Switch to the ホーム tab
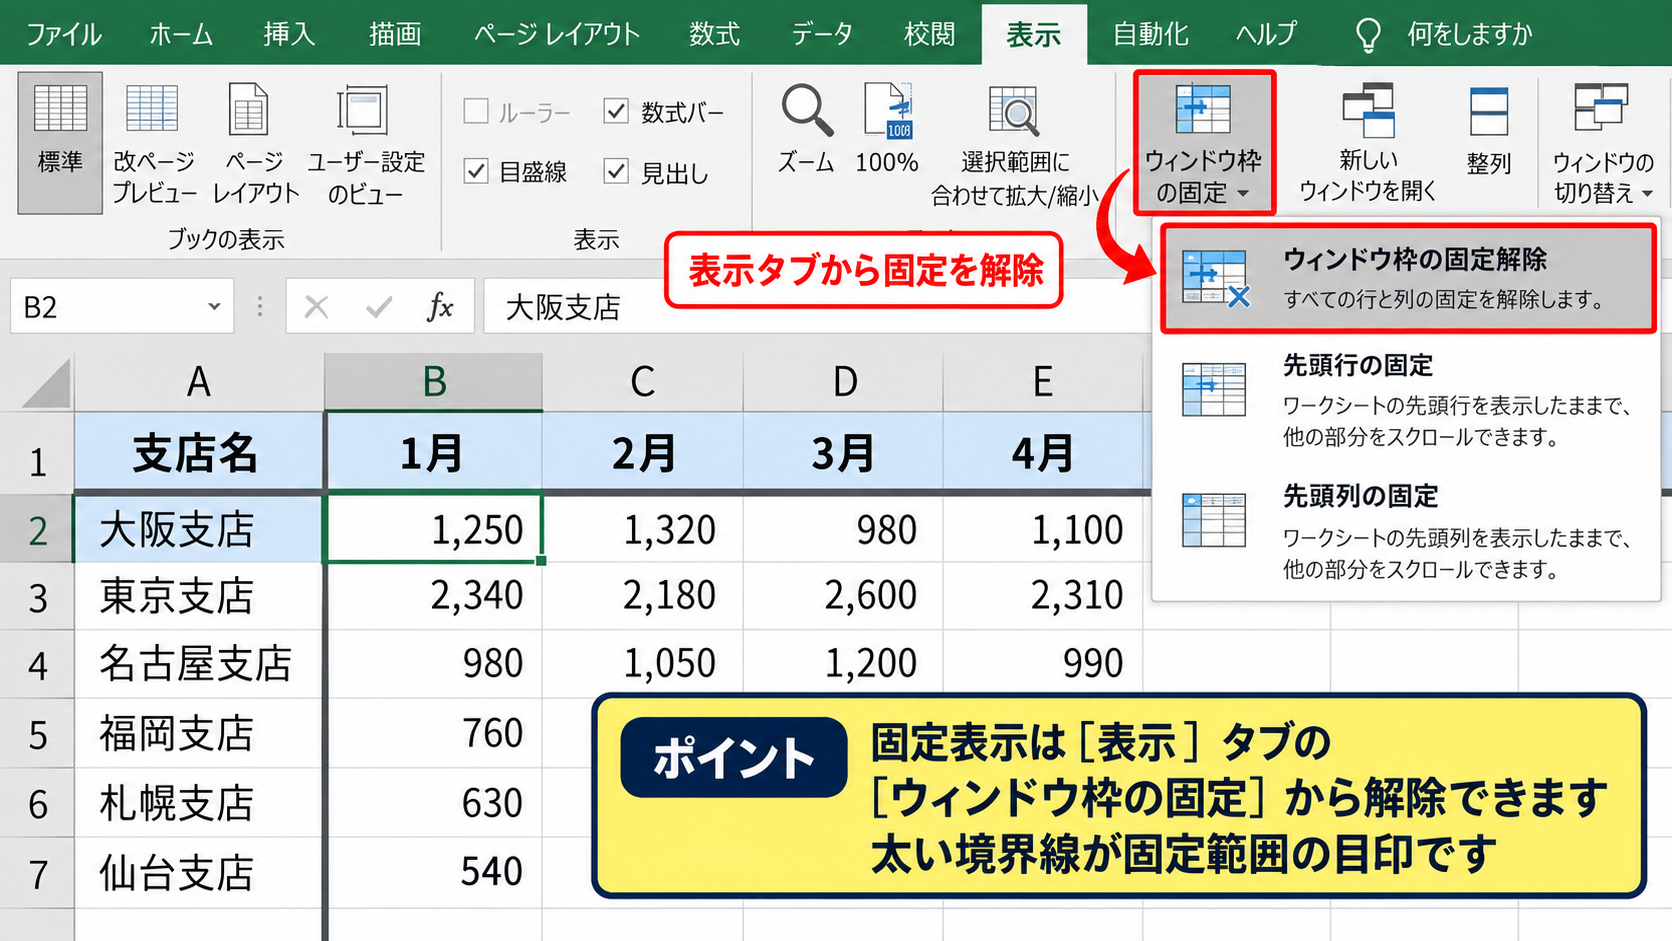Screen dimensions: 1672x941 coord(181,34)
